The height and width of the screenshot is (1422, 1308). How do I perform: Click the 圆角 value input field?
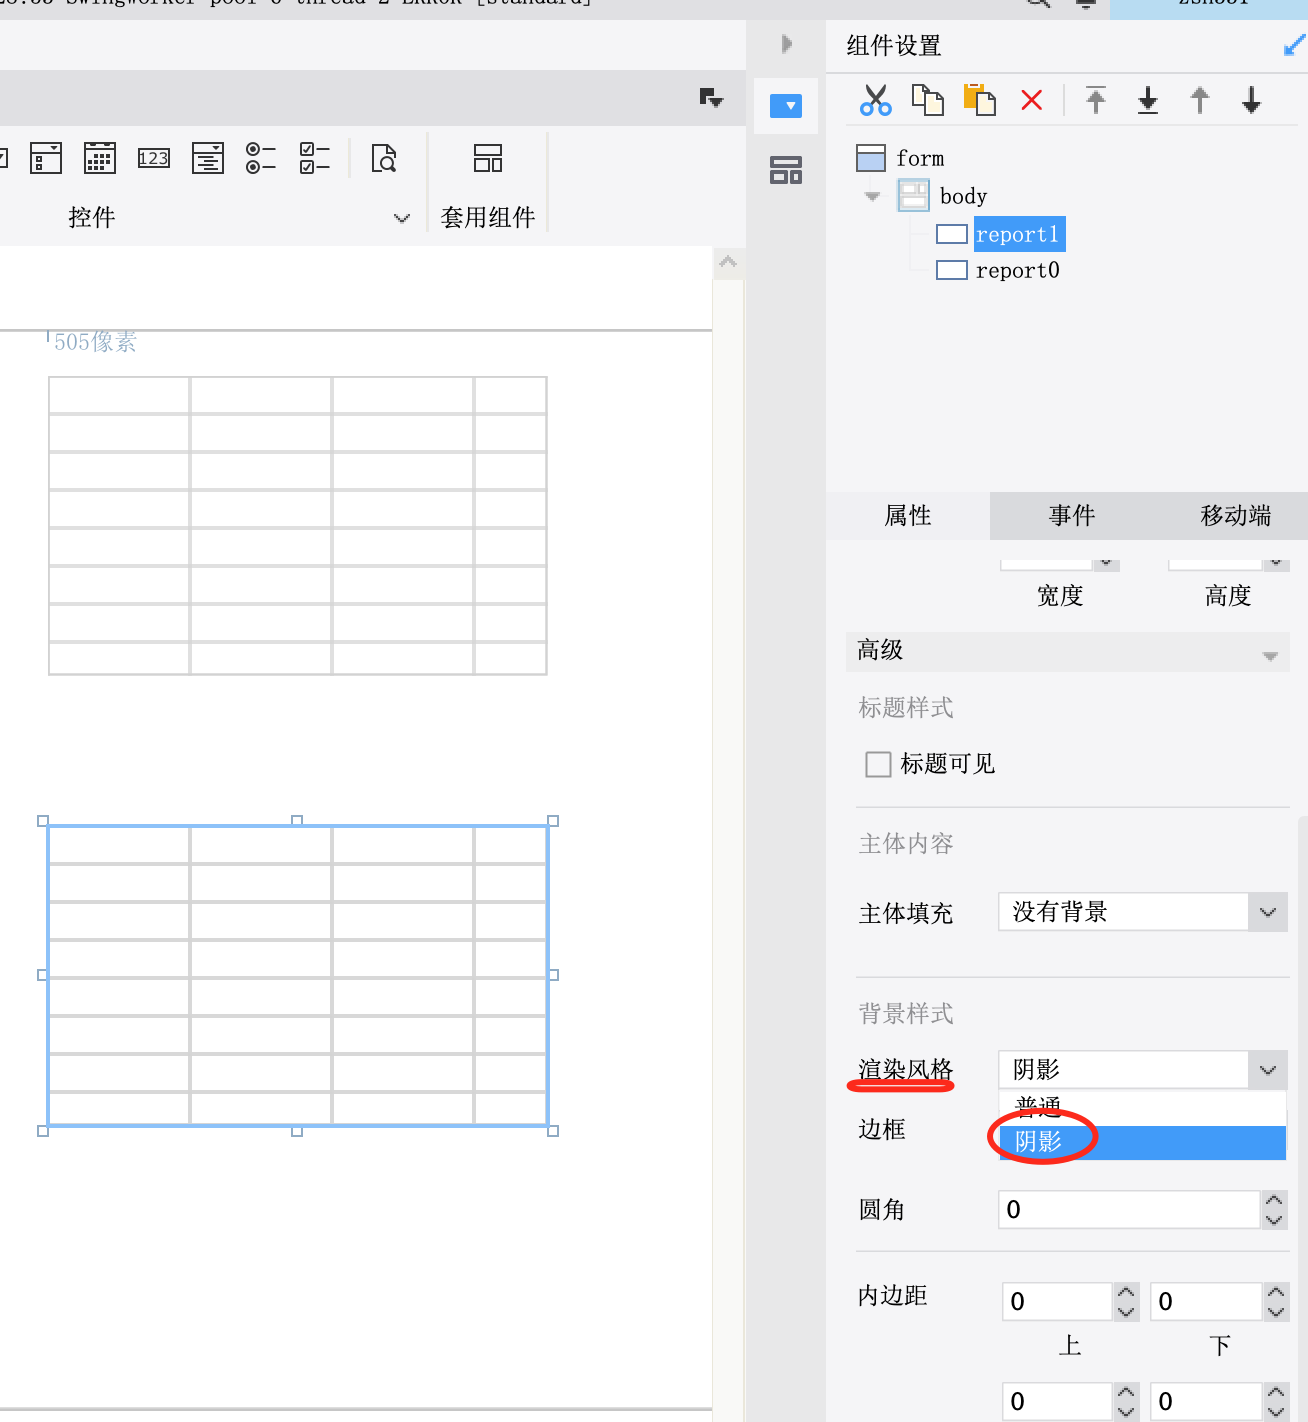click(1129, 1209)
